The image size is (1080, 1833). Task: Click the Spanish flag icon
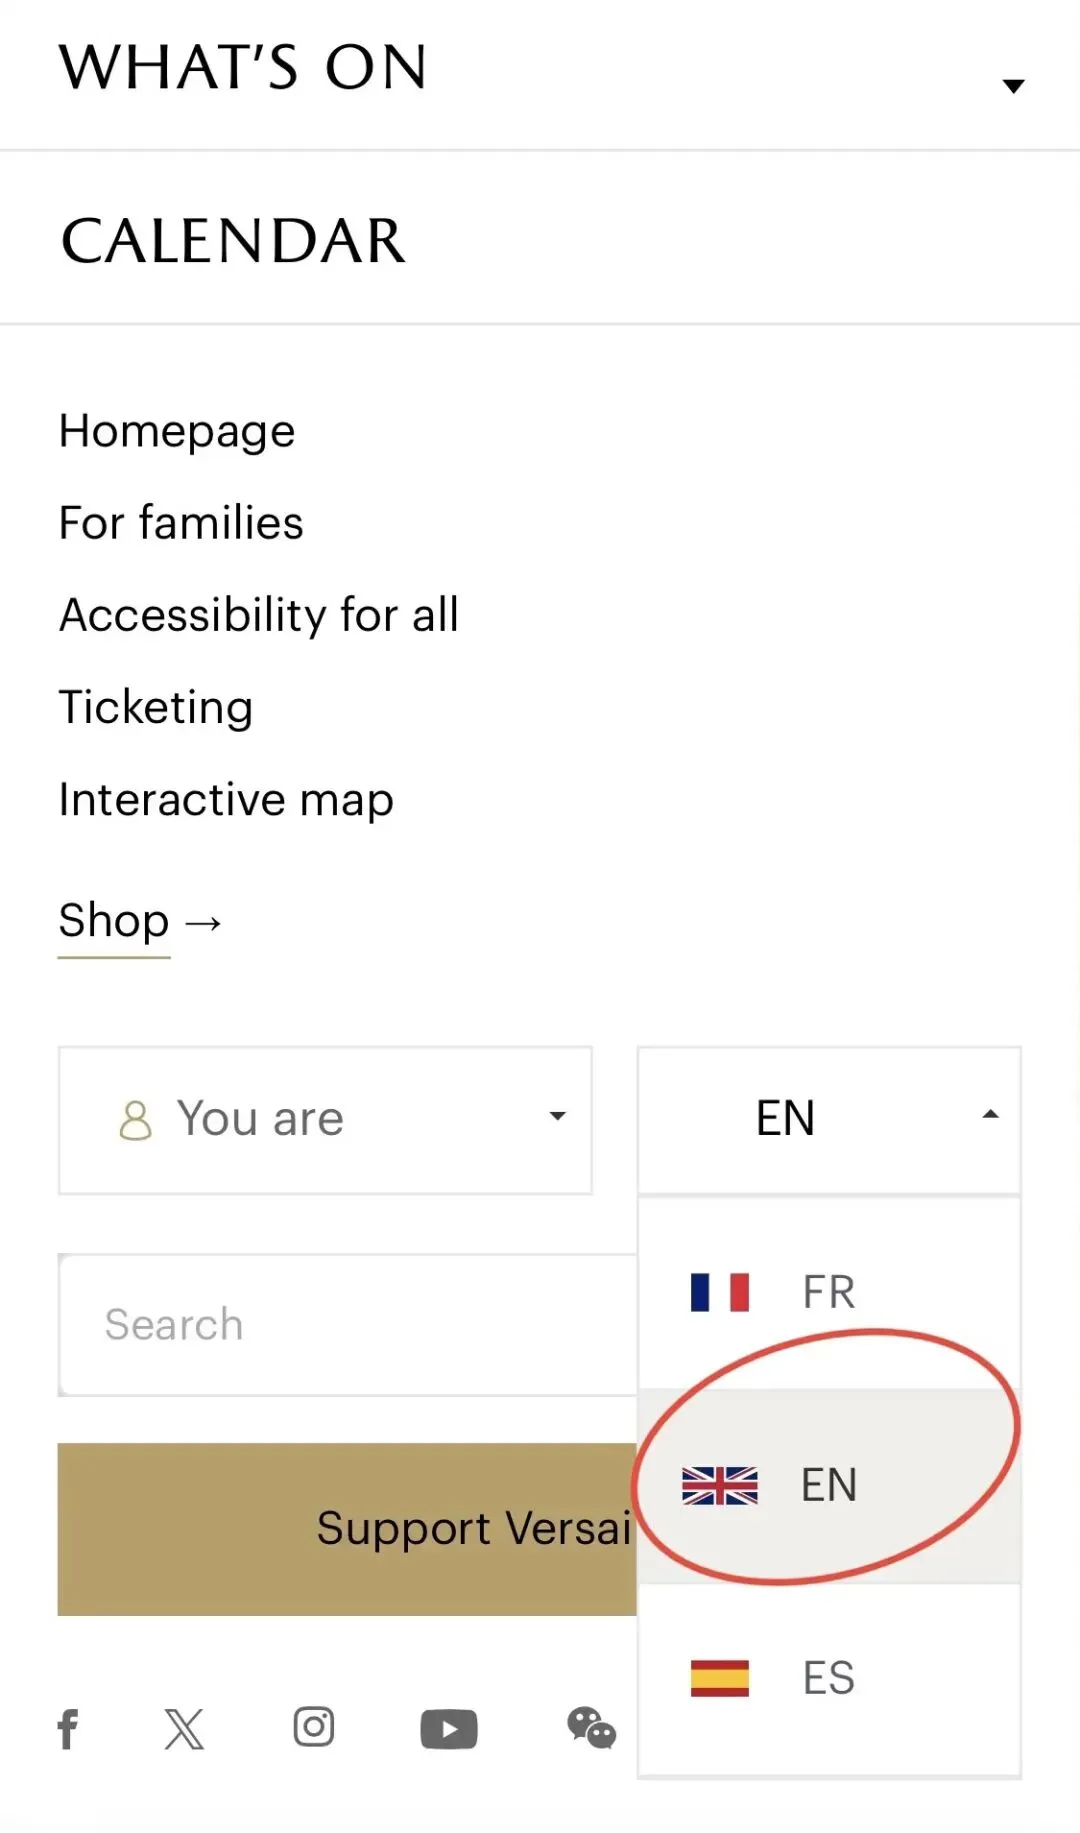point(720,1678)
